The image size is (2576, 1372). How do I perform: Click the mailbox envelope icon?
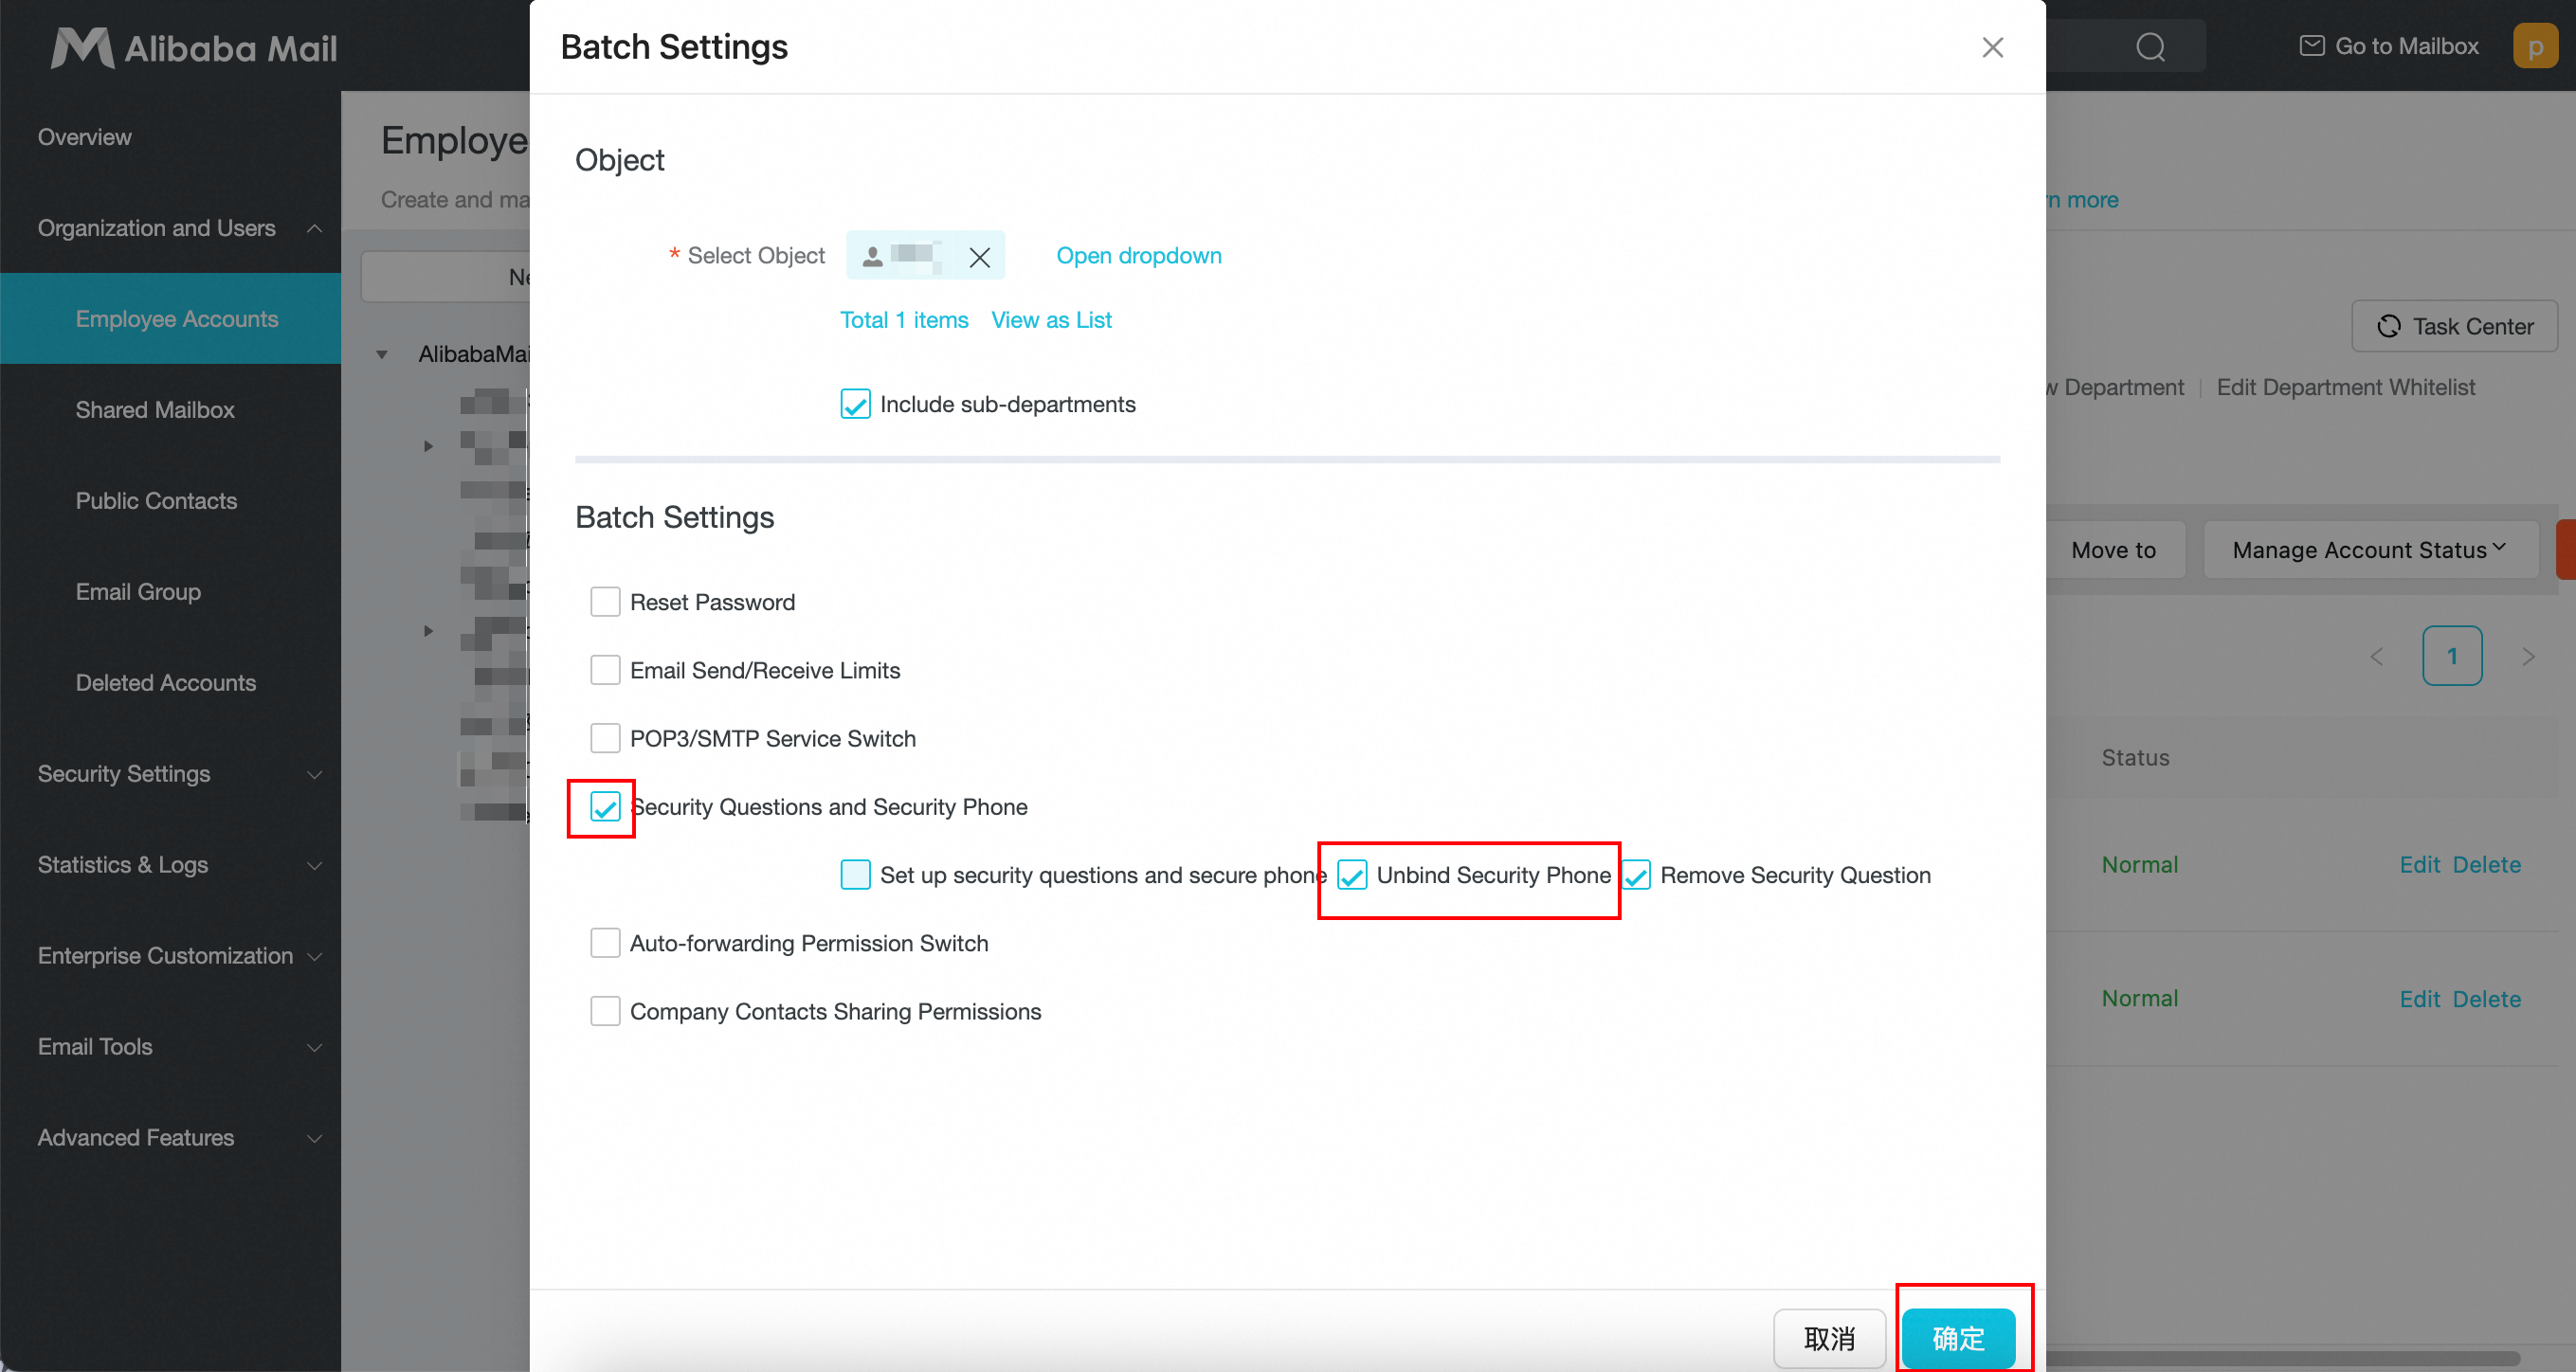pos(2311,46)
